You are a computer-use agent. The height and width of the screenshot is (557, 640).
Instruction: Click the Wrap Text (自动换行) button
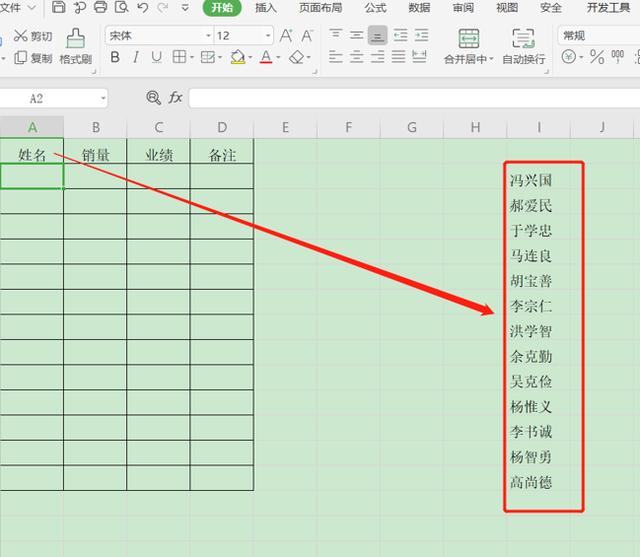coord(524,47)
